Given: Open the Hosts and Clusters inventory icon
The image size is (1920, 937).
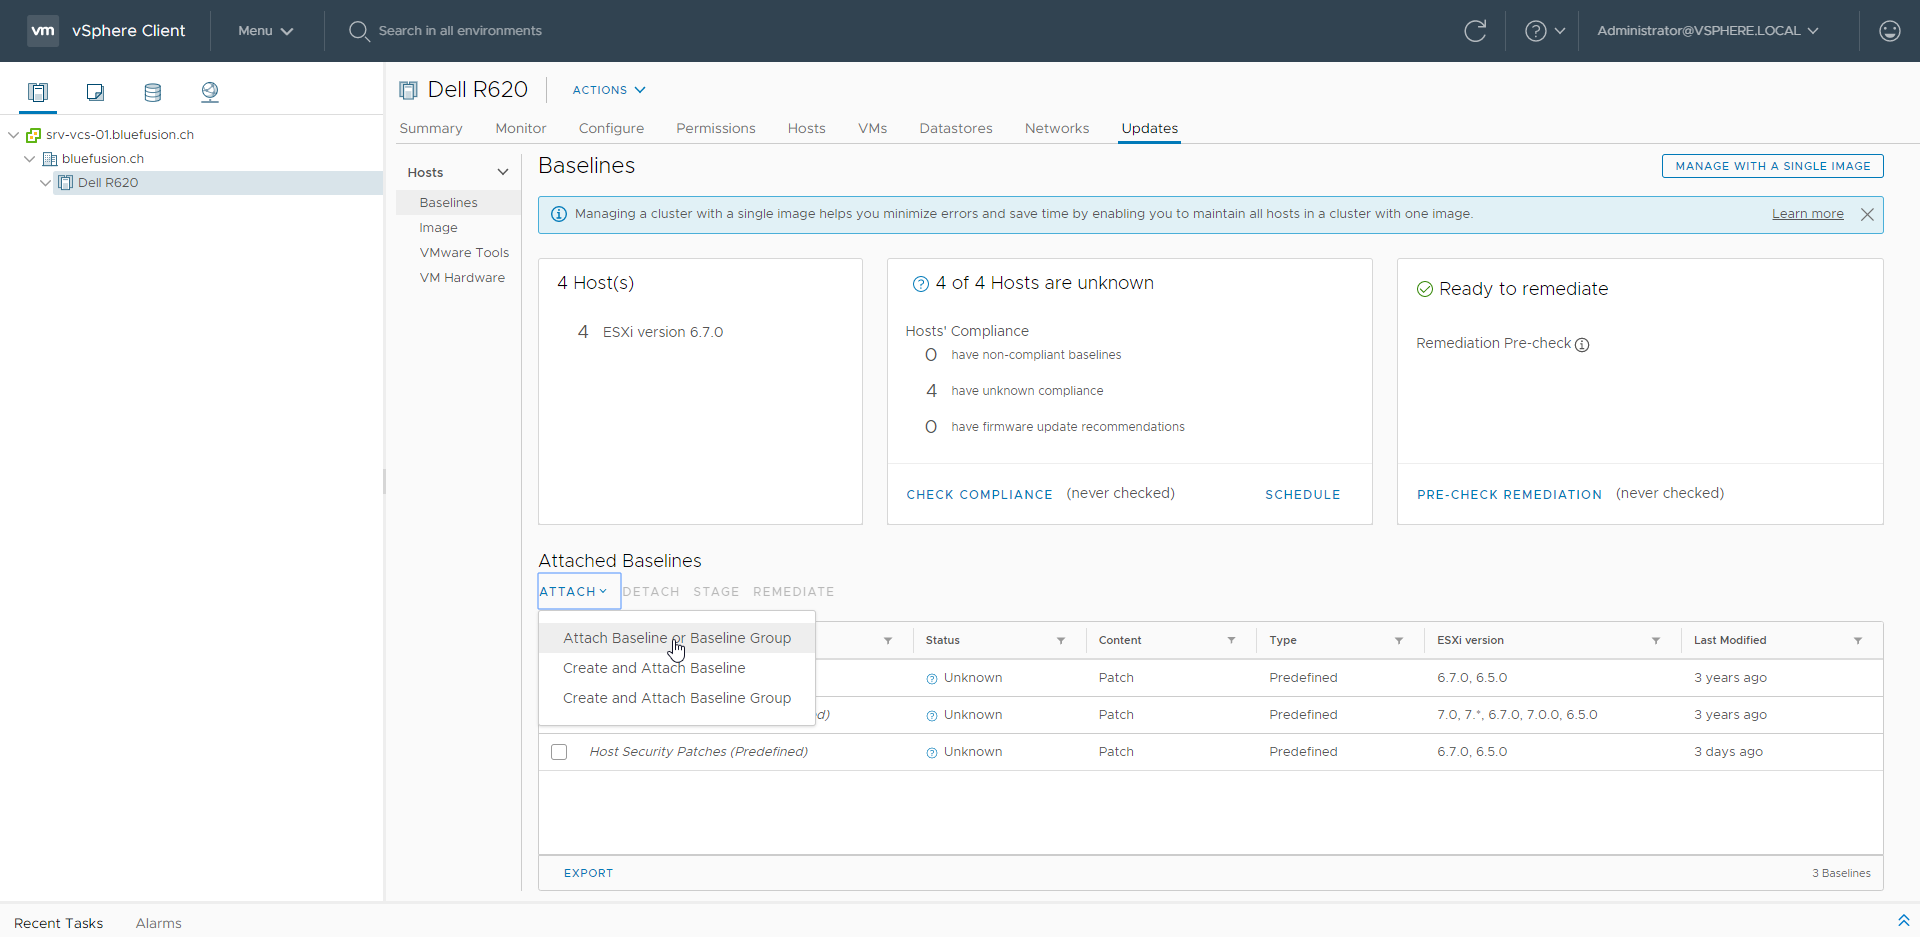Looking at the screenshot, I should pyautogui.click(x=38, y=92).
